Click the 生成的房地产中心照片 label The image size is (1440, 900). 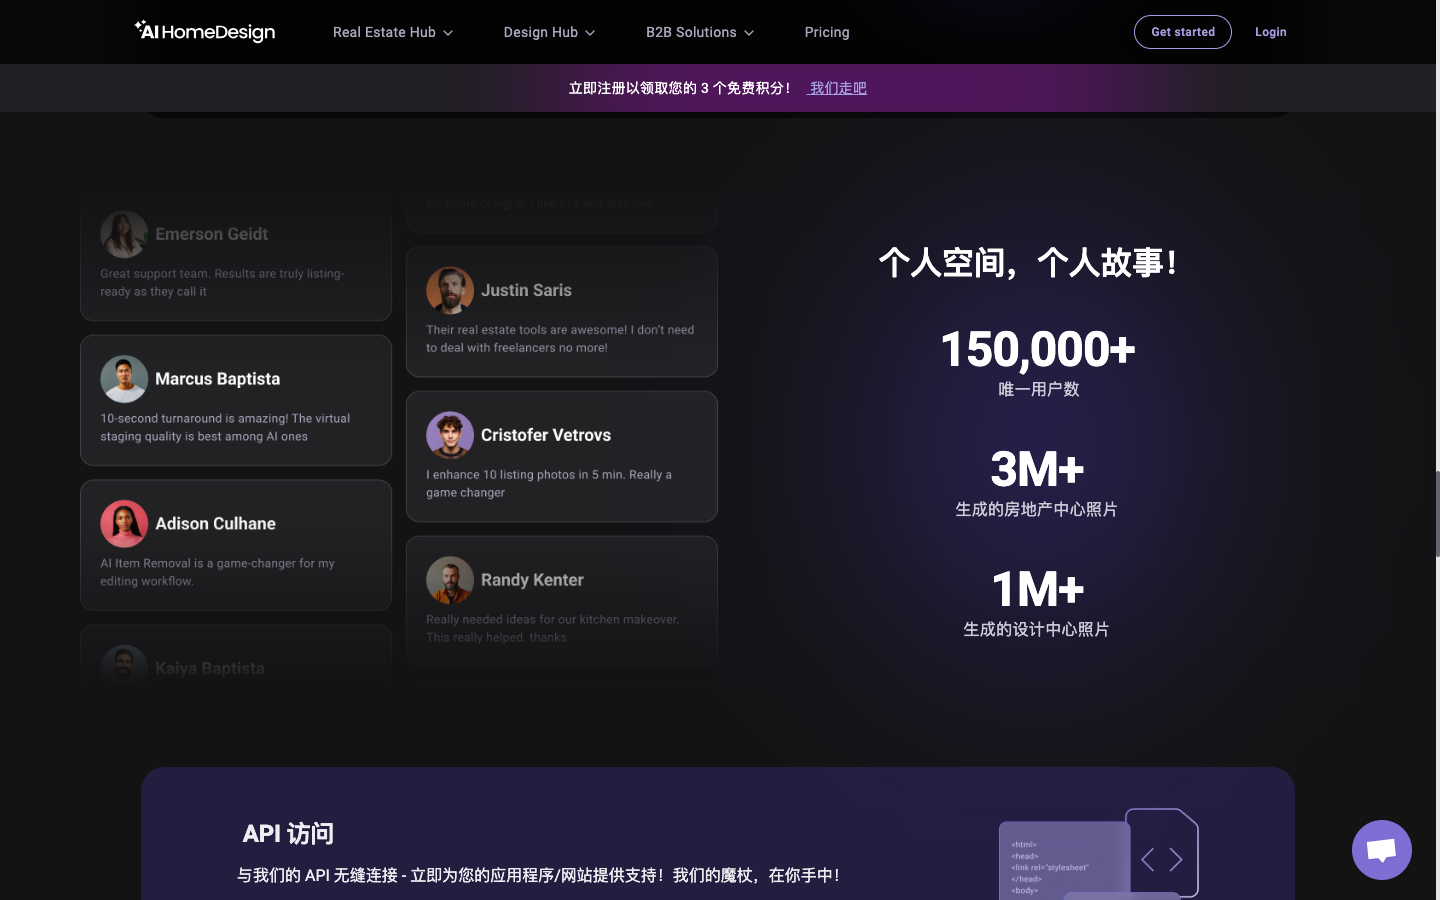tap(1036, 509)
